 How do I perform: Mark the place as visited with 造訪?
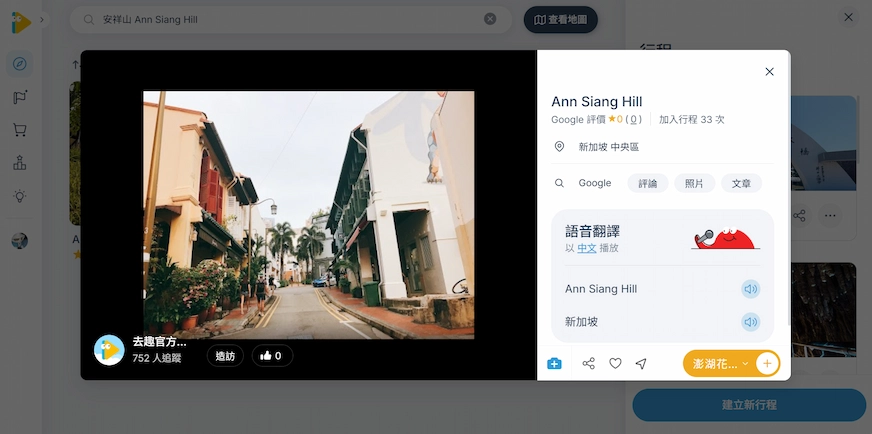pyautogui.click(x=225, y=356)
